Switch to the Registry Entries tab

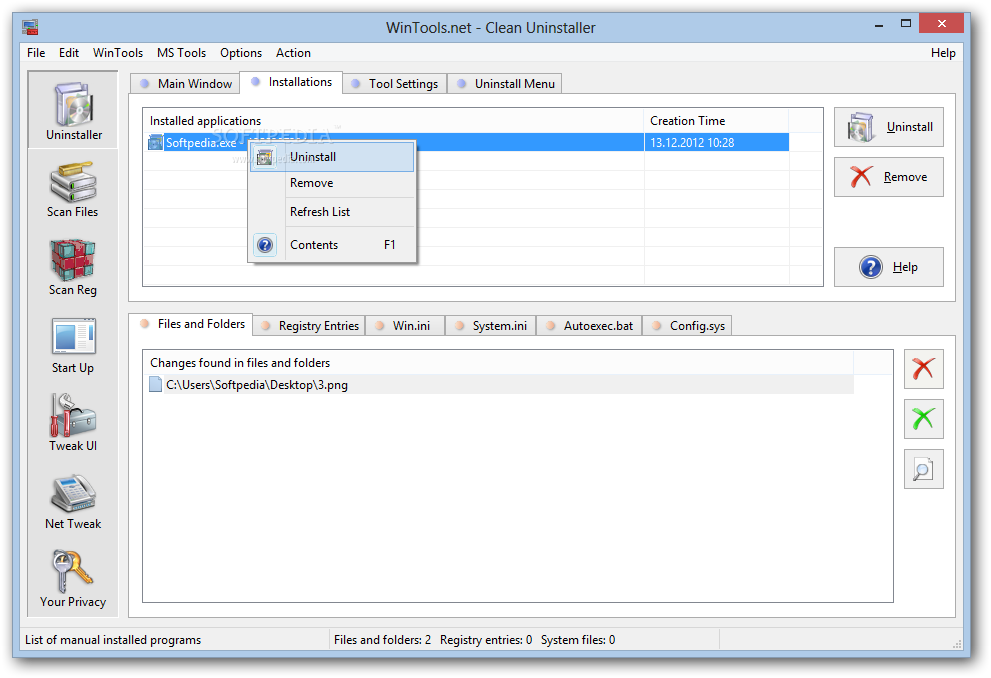pos(309,326)
